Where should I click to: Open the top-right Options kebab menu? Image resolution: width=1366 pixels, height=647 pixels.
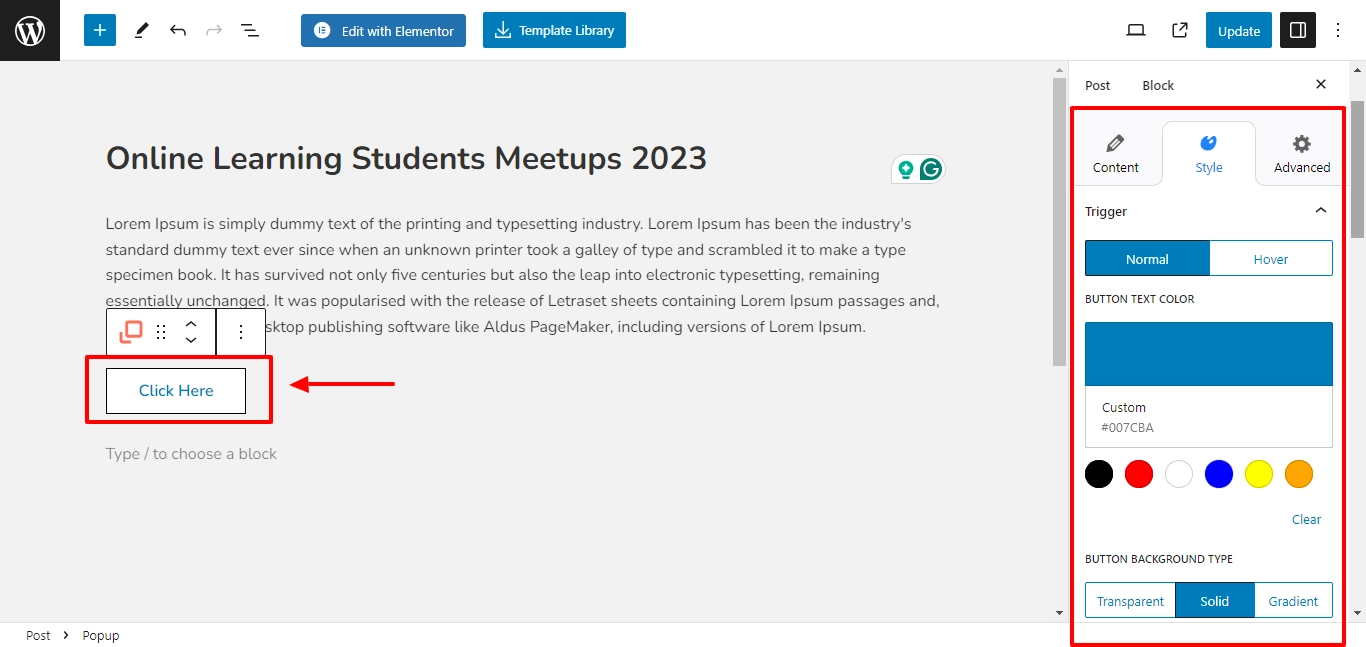click(1338, 30)
